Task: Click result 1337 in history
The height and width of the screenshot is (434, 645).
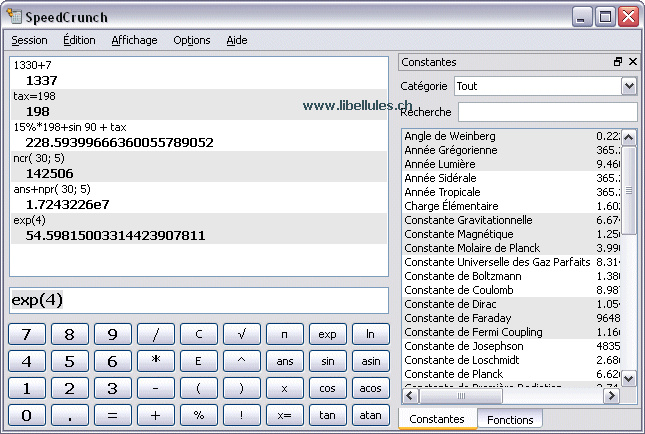Action: pyautogui.click(x=42, y=81)
